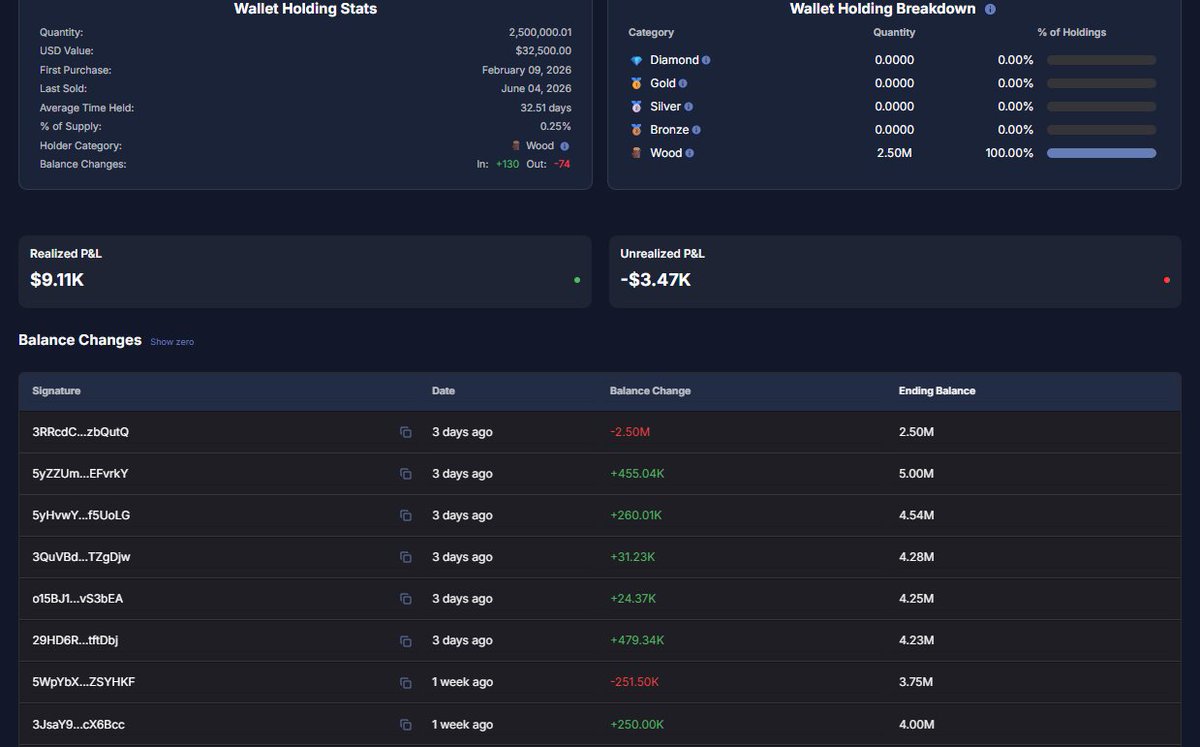This screenshot has width=1200, height=747.
Task: Open transaction 3QuVBd...TZgDjw
Action: pos(81,557)
